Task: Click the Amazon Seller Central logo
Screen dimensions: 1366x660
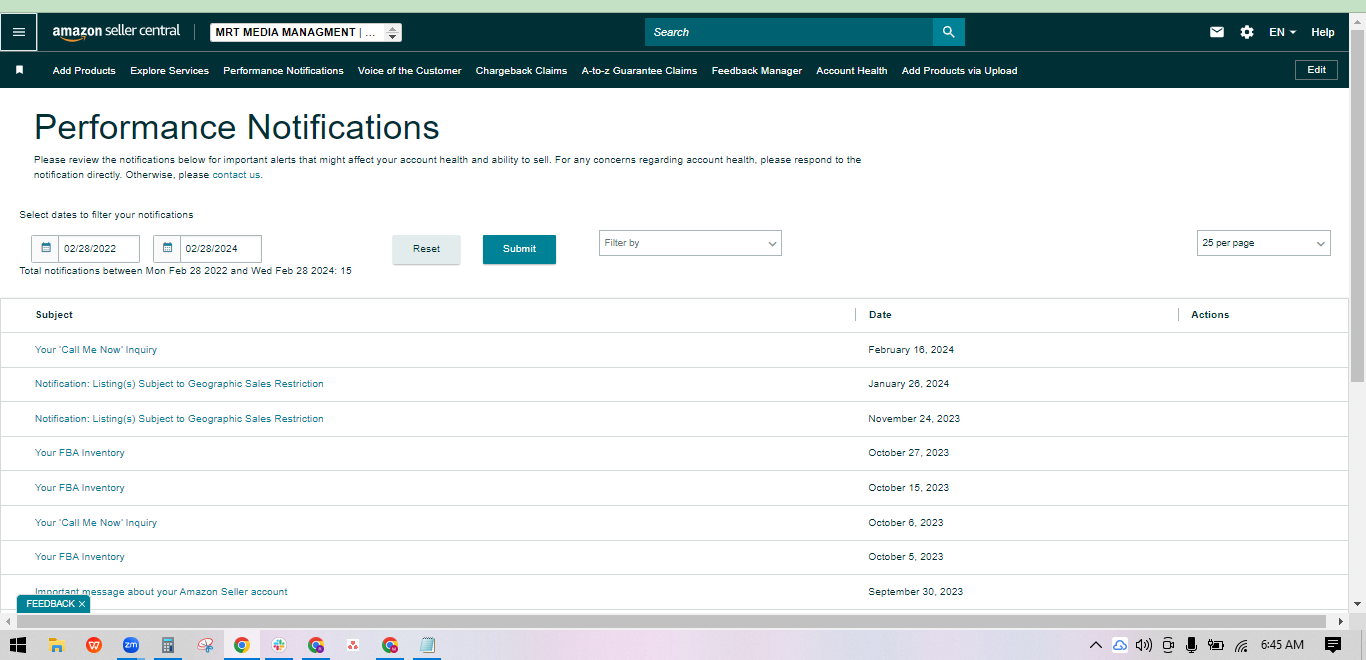Action: point(116,32)
